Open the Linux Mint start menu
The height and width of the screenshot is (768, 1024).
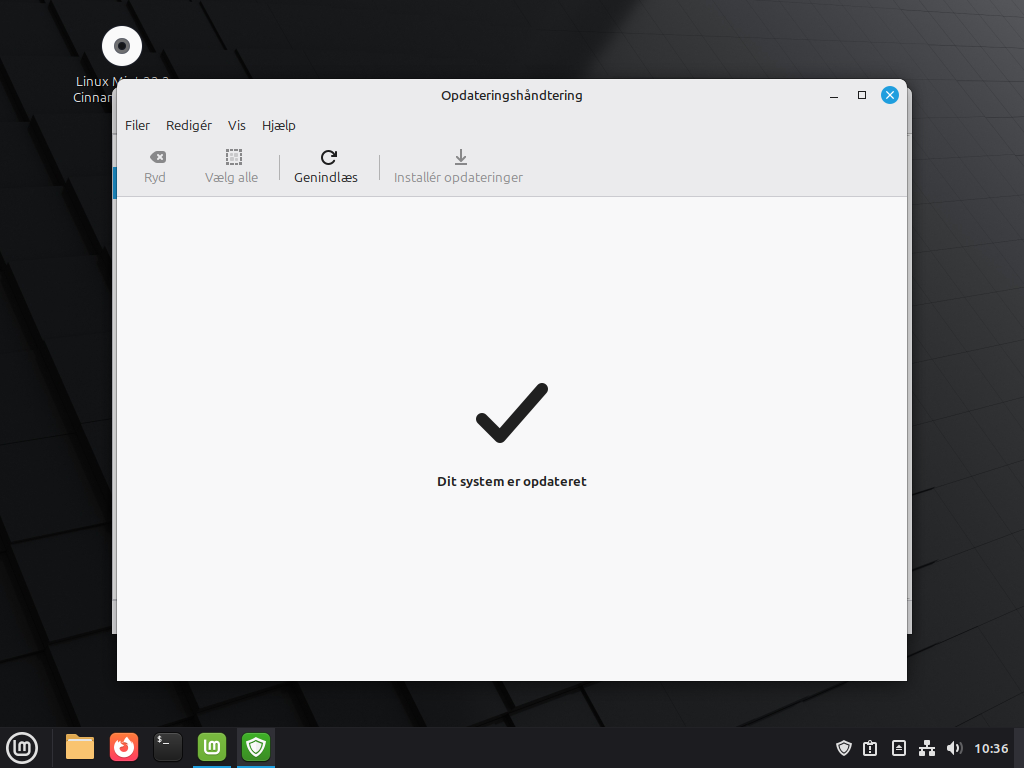pyautogui.click(x=22, y=747)
